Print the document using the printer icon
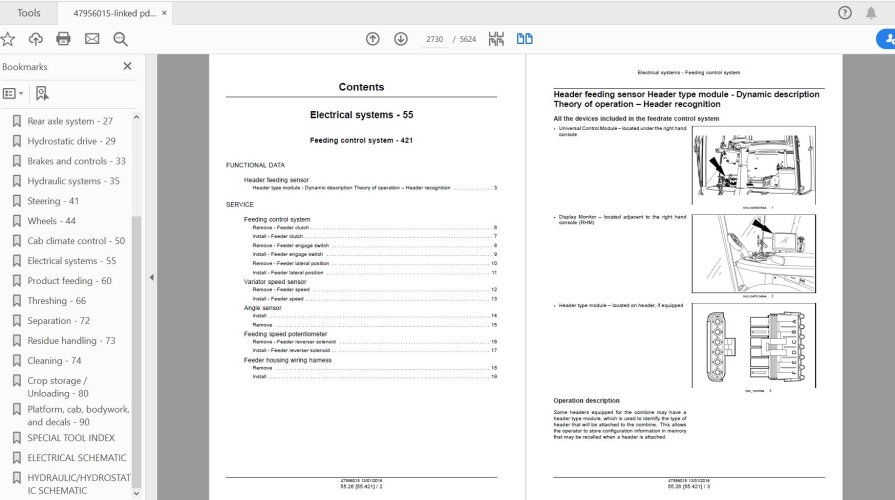895x500 pixels. coord(63,39)
